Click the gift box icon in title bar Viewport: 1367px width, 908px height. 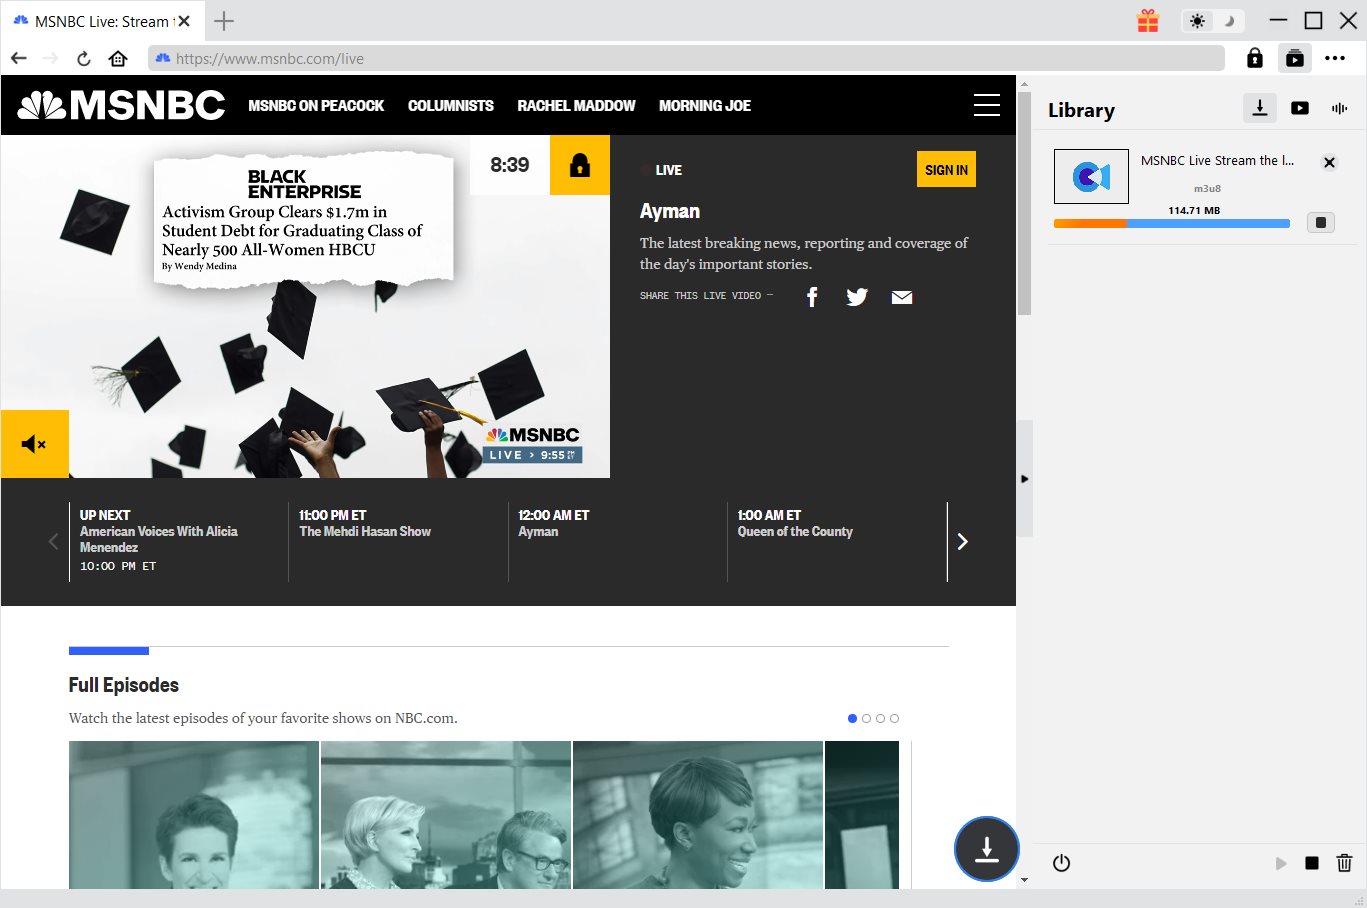1148,21
